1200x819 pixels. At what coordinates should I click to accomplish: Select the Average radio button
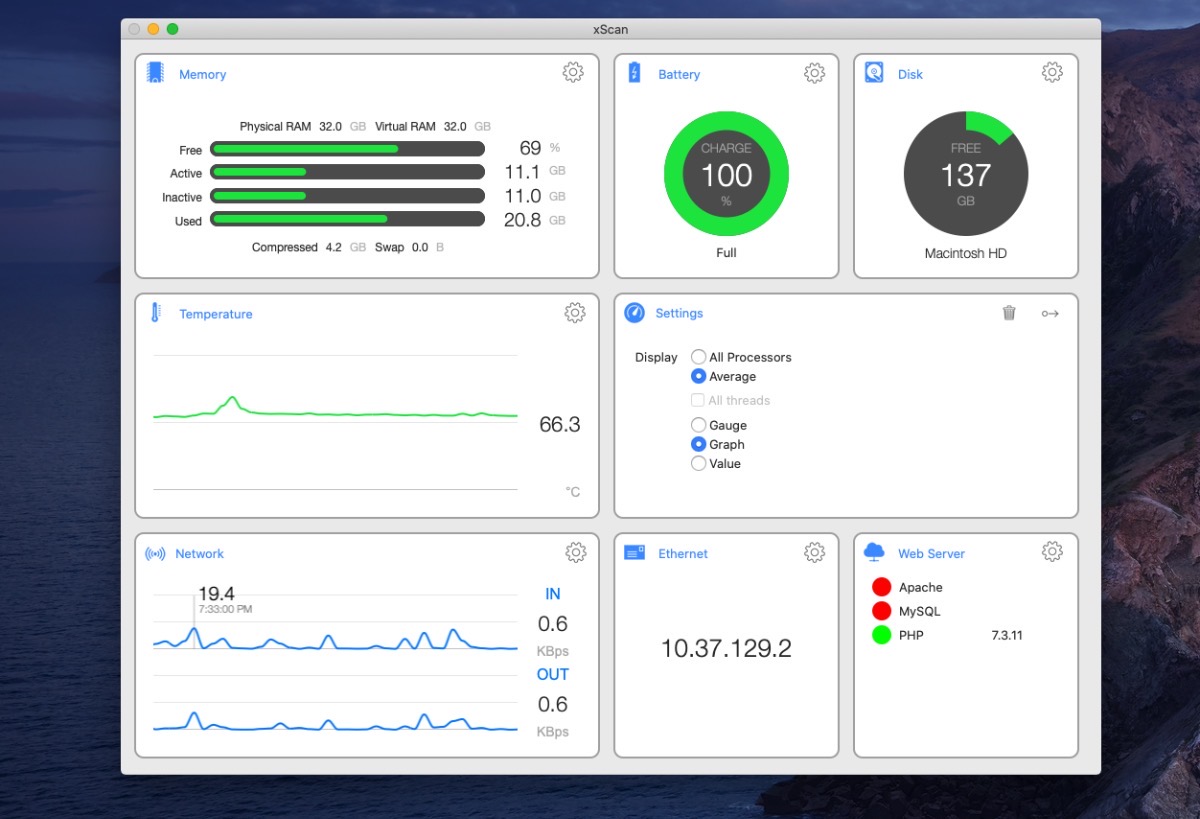pyautogui.click(x=699, y=376)
